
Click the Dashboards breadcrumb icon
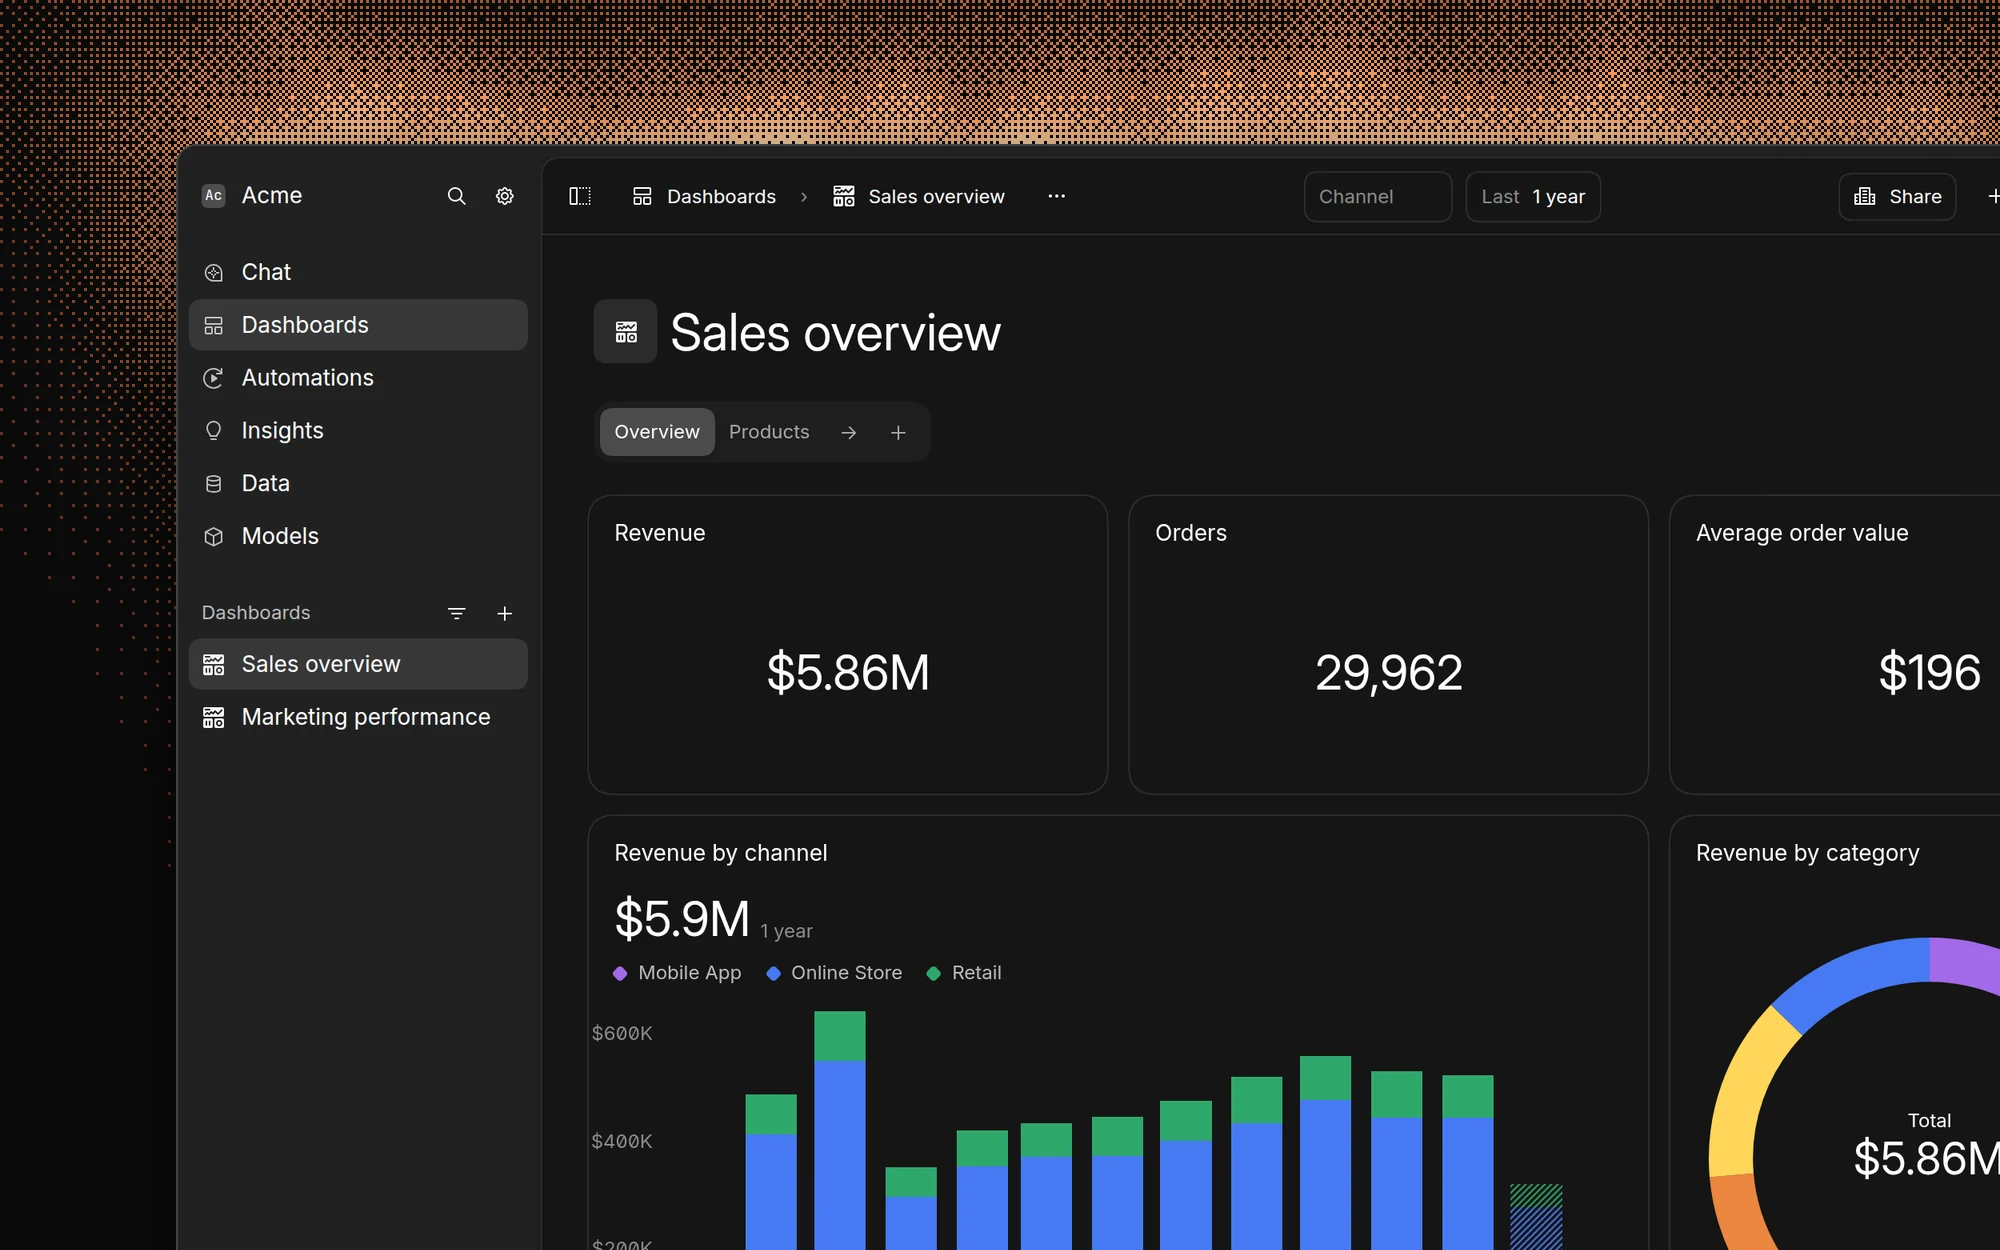pos(642,196)
